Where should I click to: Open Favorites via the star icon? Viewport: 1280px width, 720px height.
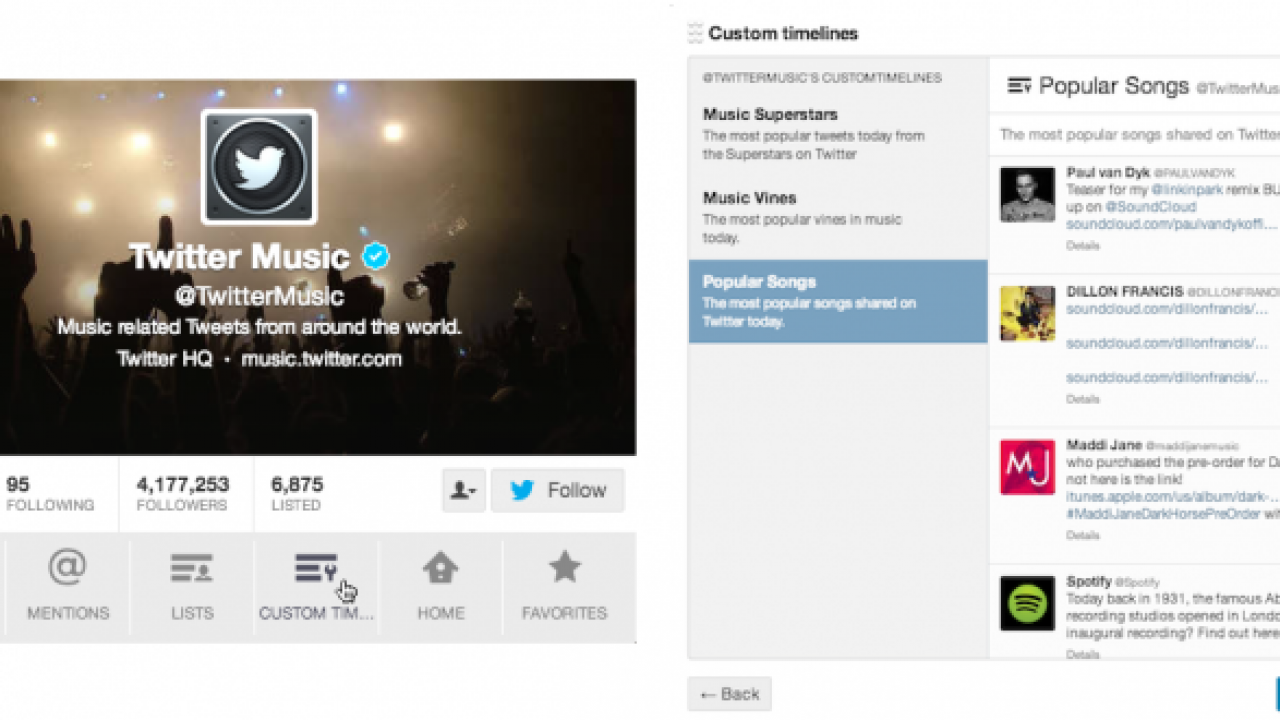pyautogui.click(x=565, y=566)
